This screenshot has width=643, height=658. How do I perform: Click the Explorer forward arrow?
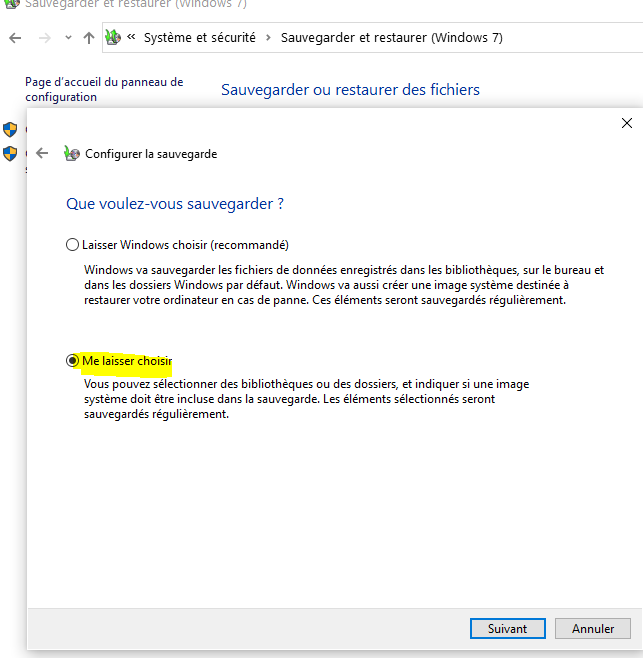pos(44,38)
